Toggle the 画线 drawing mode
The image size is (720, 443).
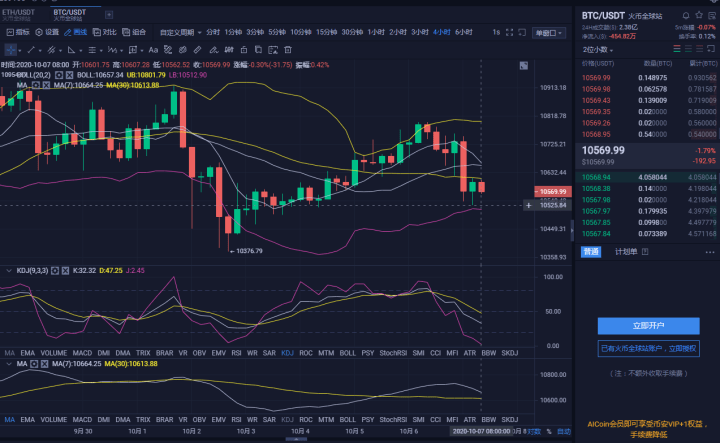76,32
